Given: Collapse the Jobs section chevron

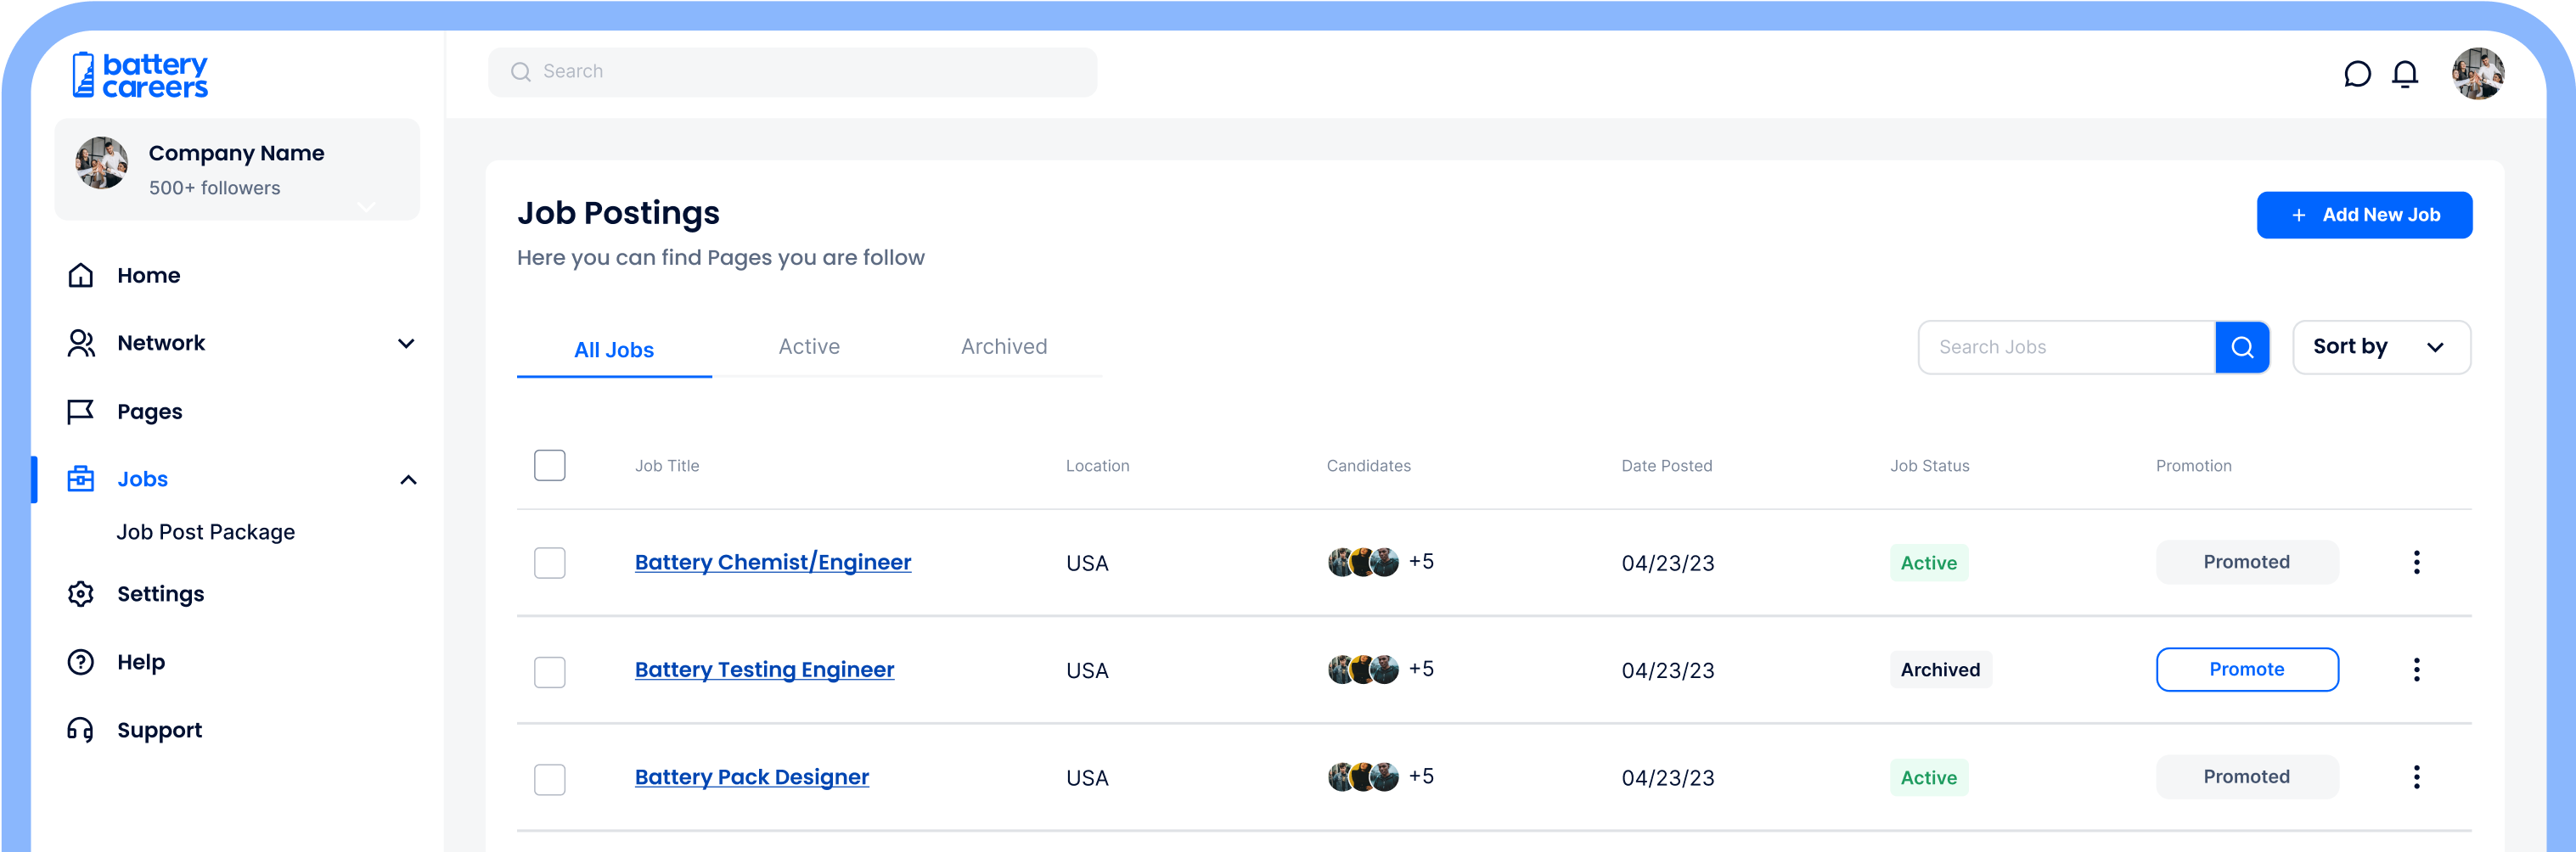Looking at the screenshot, I should pos(408,480).
